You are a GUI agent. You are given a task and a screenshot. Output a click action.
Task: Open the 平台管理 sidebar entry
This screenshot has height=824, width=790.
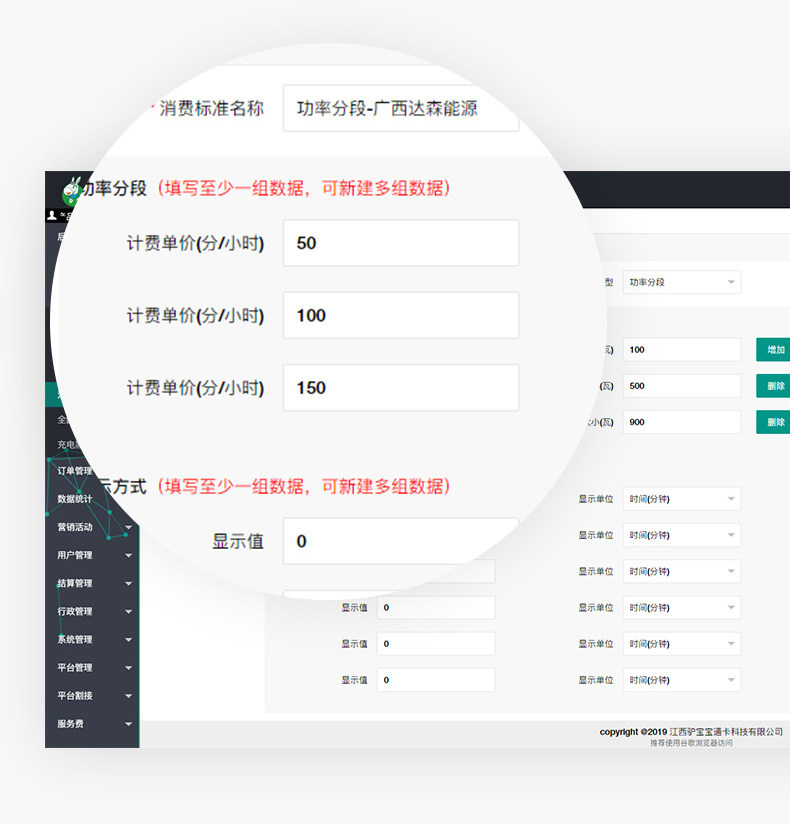pyautogui.click(x=75, y=667)
